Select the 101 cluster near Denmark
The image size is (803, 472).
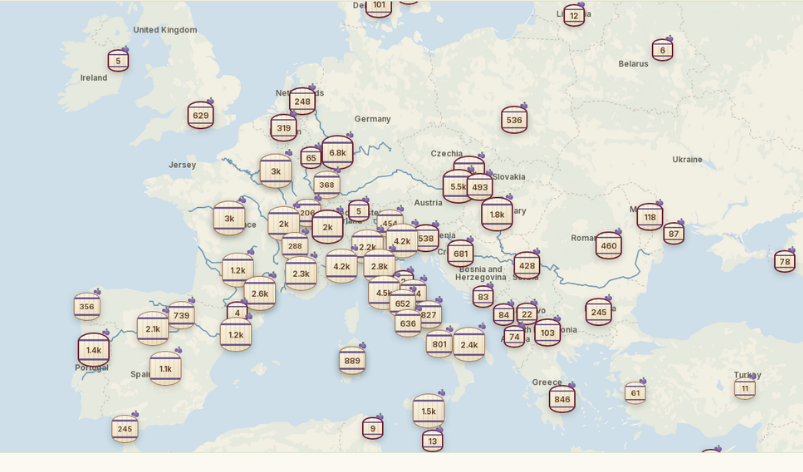click(379, 7)
